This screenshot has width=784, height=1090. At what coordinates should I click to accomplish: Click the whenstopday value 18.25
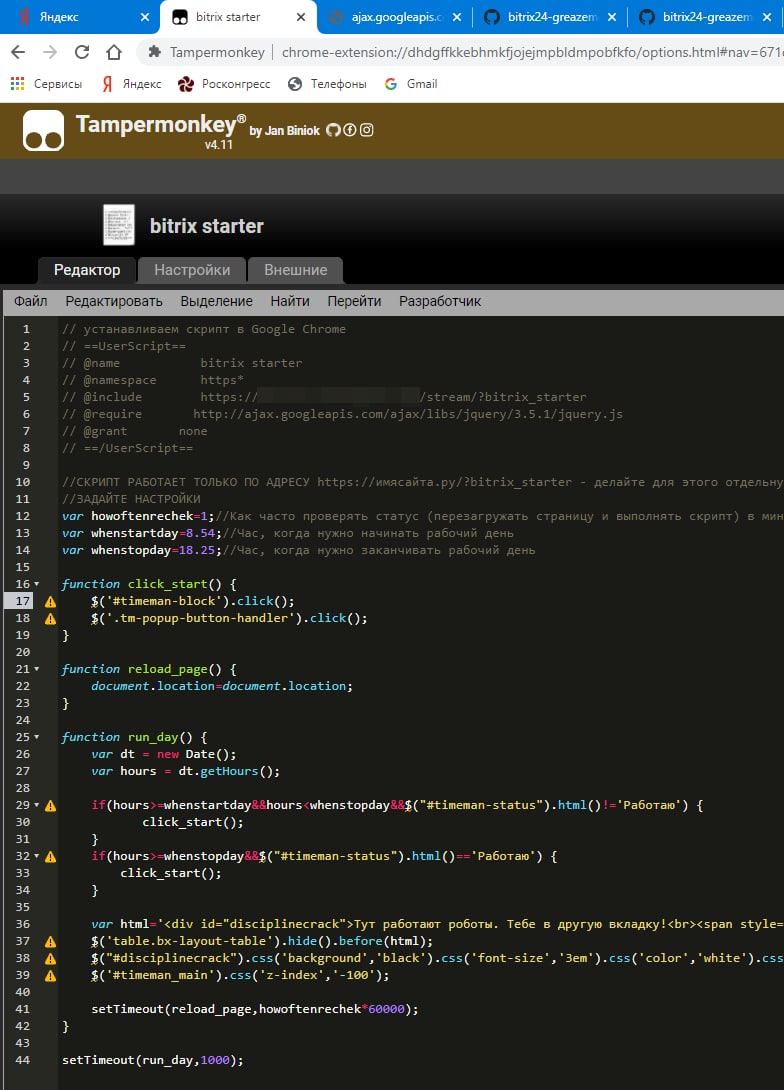pyautogui.click(x=197, y=550)
